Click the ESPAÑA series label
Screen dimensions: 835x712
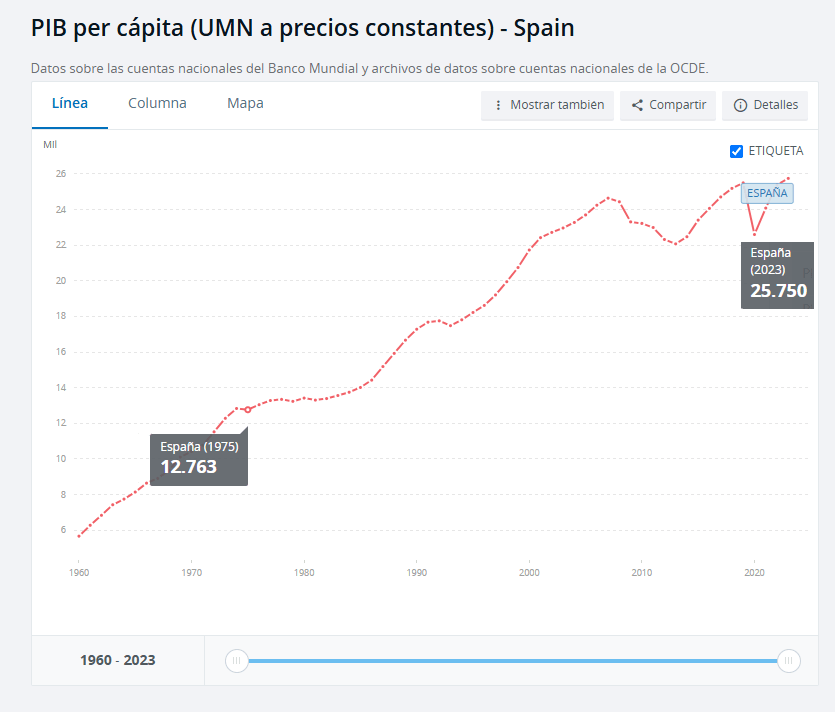click(767, 193)
